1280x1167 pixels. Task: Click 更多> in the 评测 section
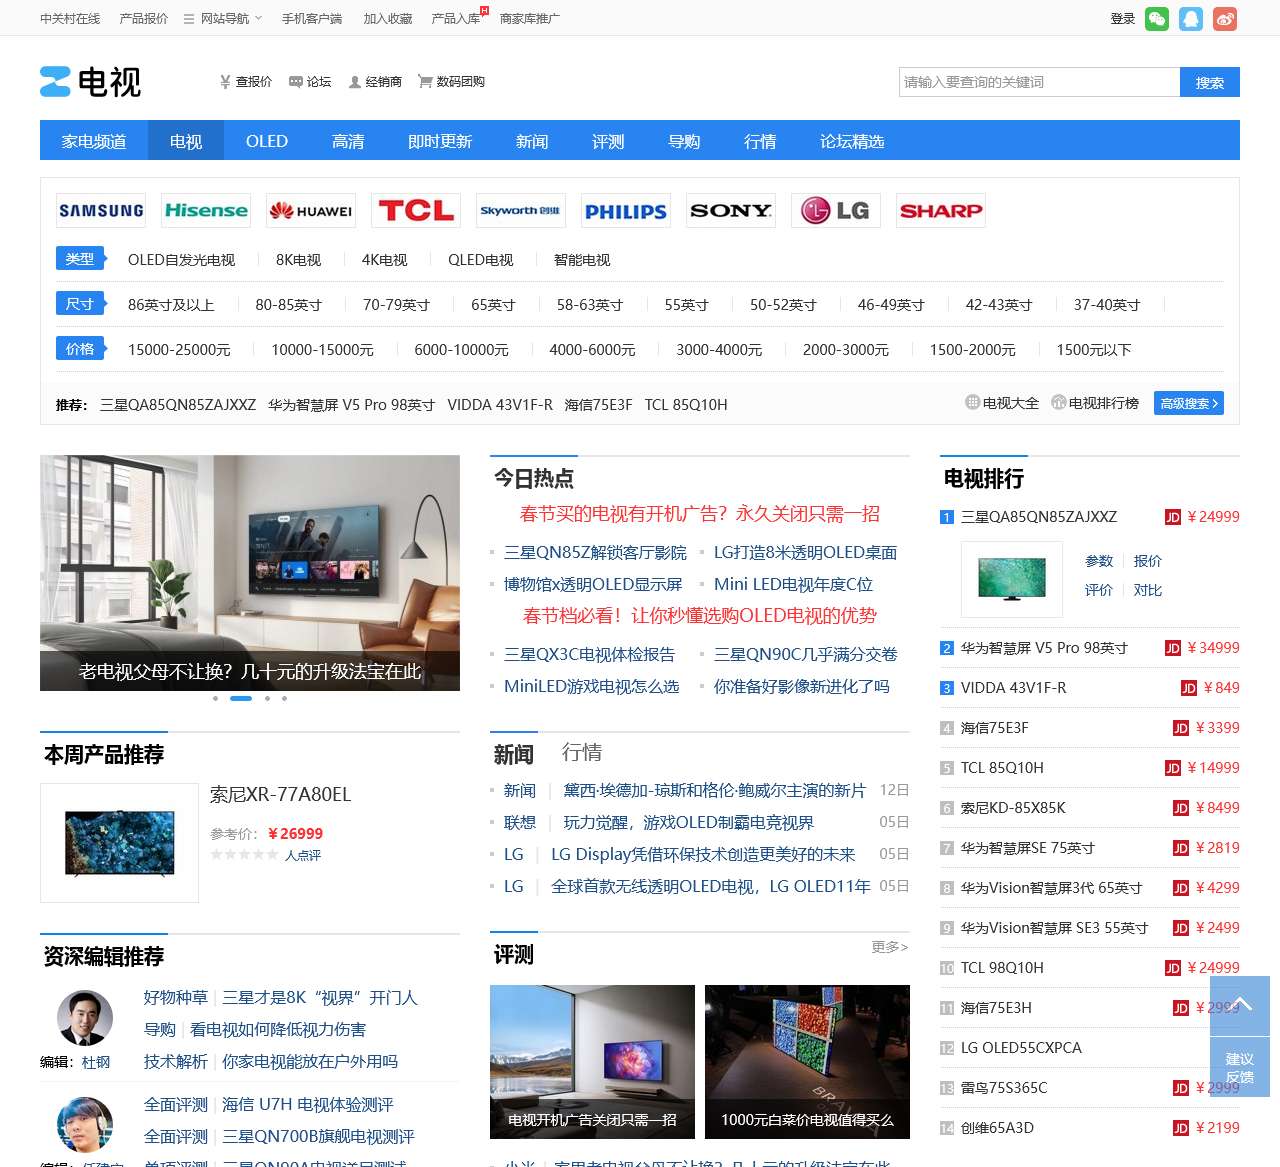pyautogui.click(x=890, y=946)
